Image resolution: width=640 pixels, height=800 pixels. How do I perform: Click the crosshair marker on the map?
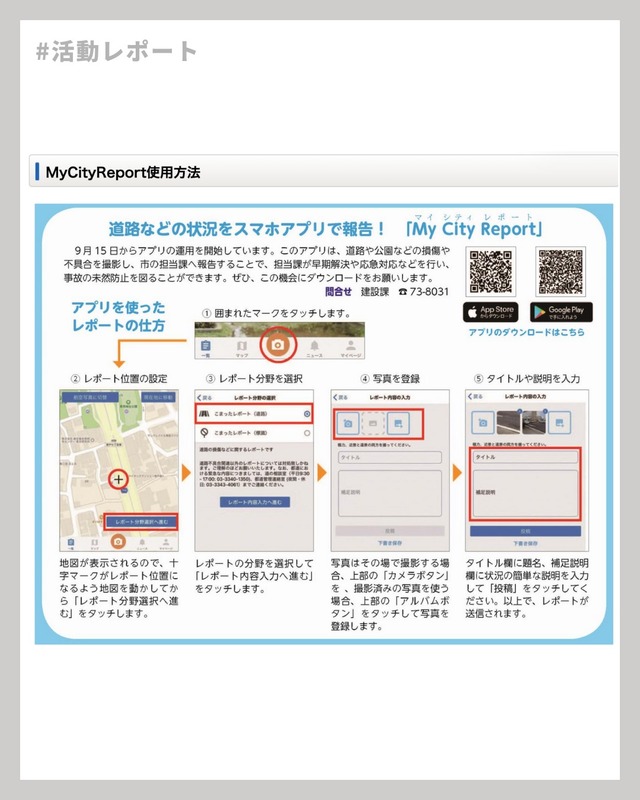tap(119, 480)
